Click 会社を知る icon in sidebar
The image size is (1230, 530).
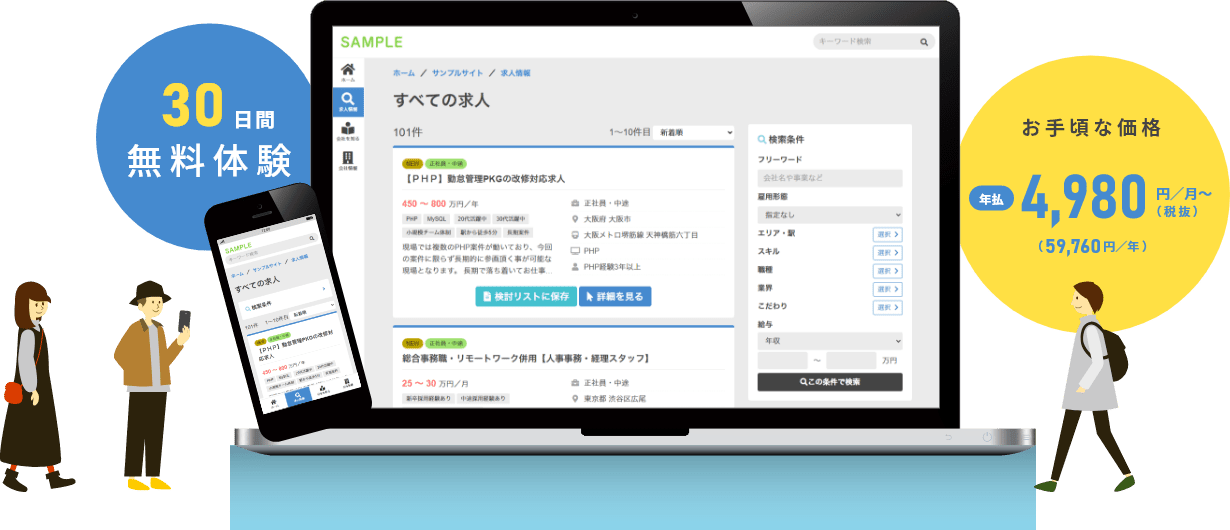[x=348, y=132]
